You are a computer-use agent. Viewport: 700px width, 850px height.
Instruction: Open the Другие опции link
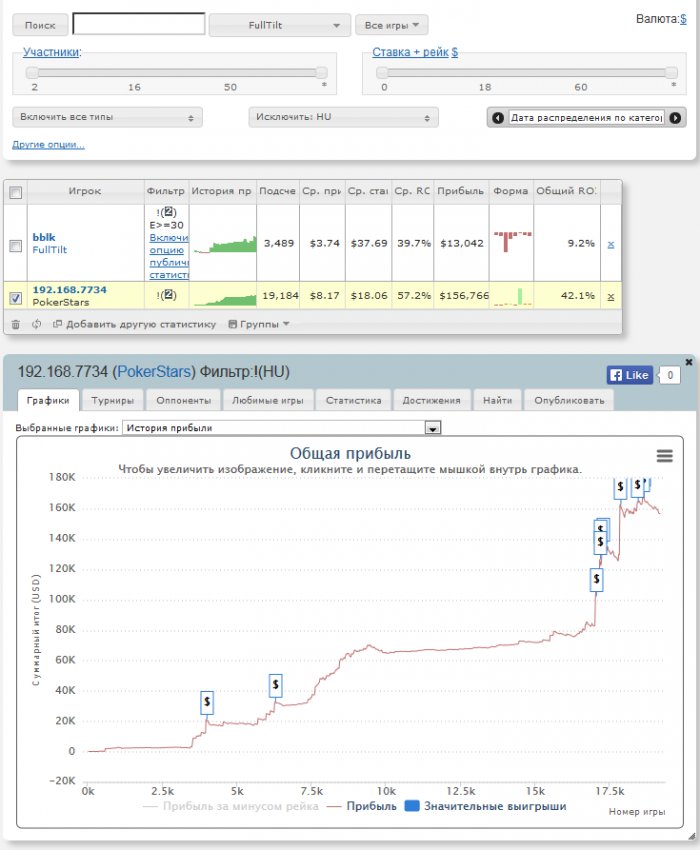pos(48,145)
